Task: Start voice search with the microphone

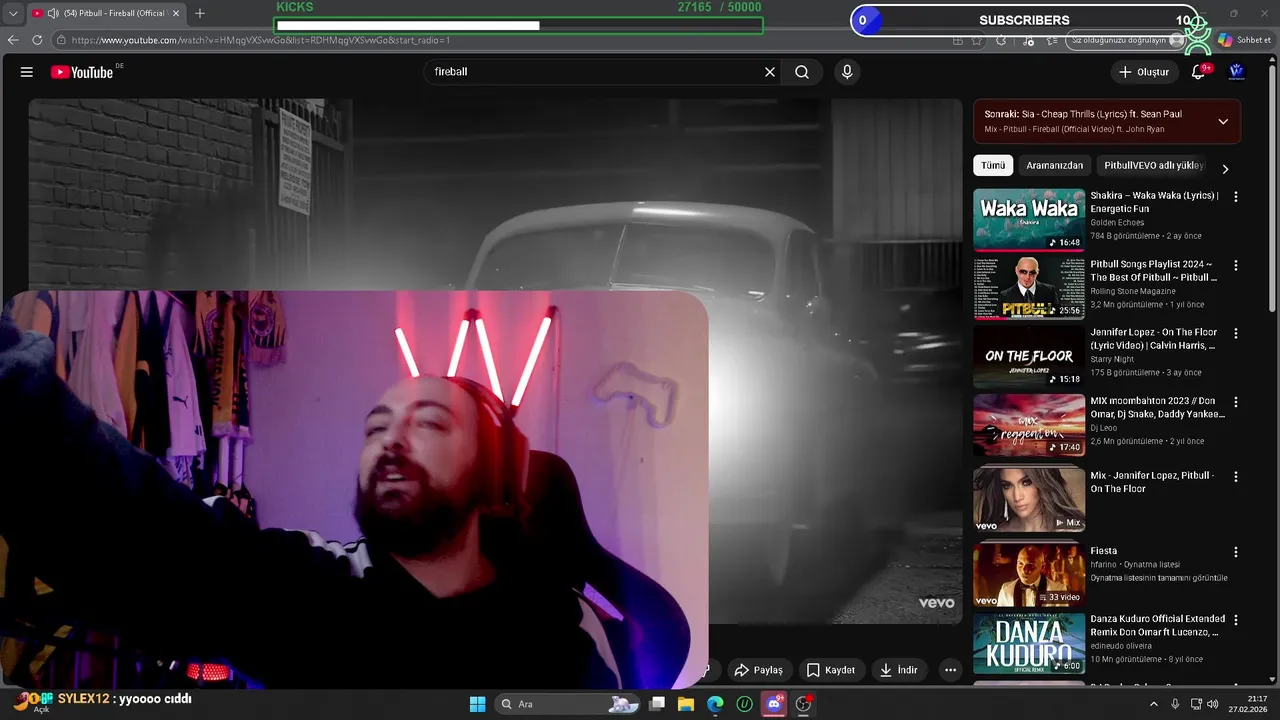Action: click(847, 72)
